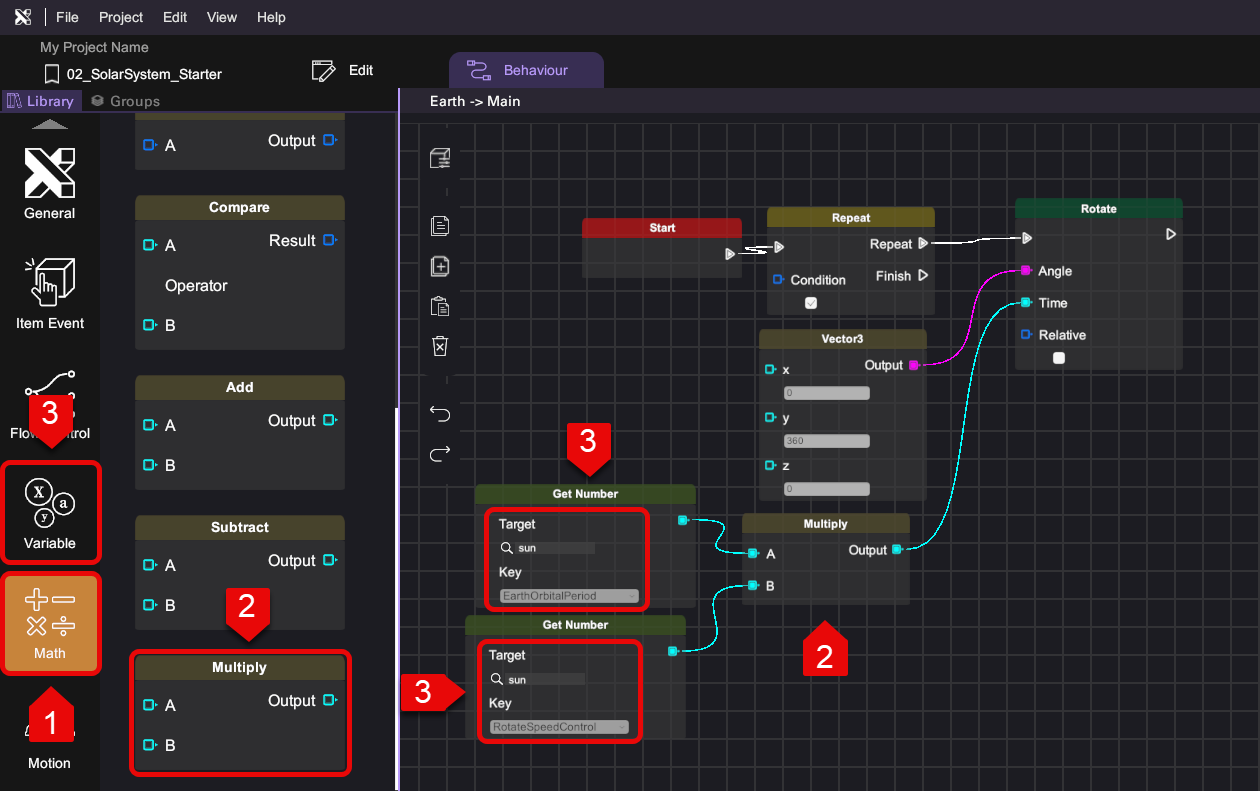Click the 'Earth -> Main' breadcrumb text
1260x791 pixels.
point(475,101)
